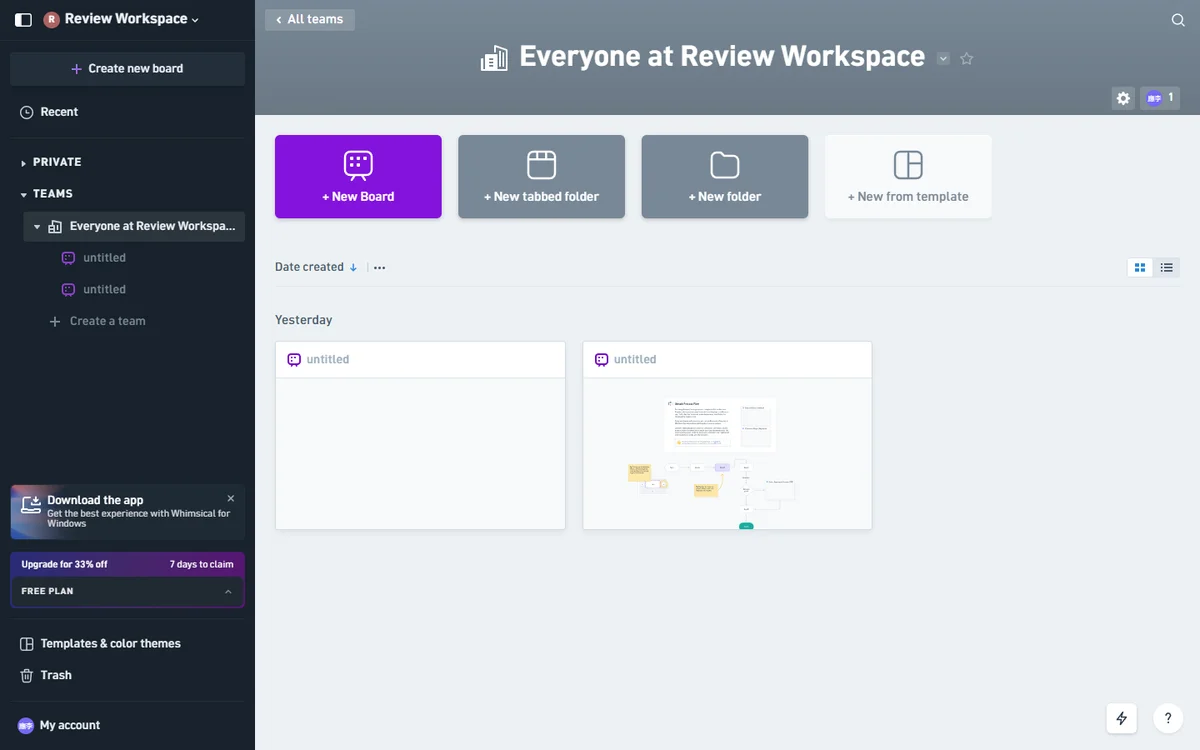Open the untitled board with flowchart thumbnail
The width and height of the screenshot is (1200, 750).
[x=727, y=454]
